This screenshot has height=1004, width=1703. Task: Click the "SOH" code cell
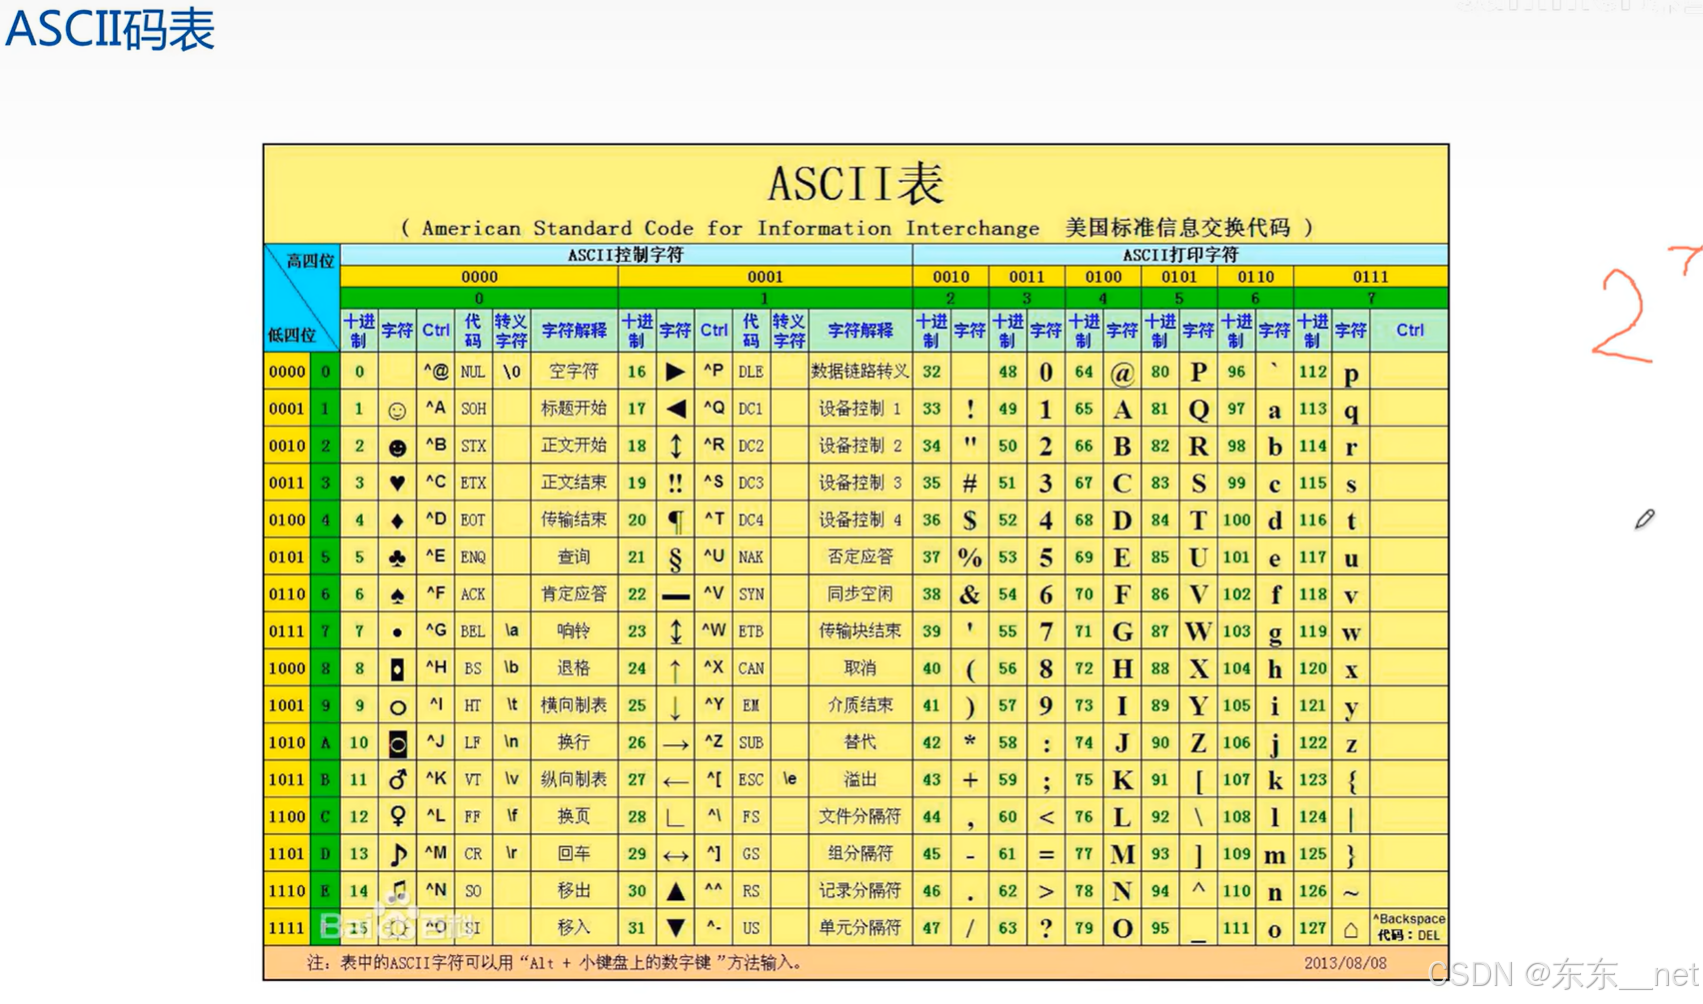coord(472,409)
